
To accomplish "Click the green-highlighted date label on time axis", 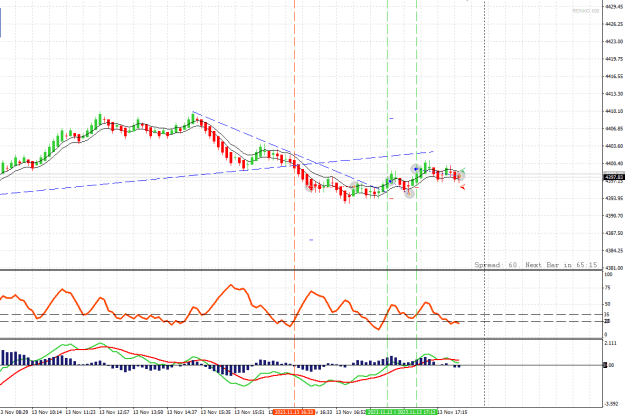I will tap(401, 412).
